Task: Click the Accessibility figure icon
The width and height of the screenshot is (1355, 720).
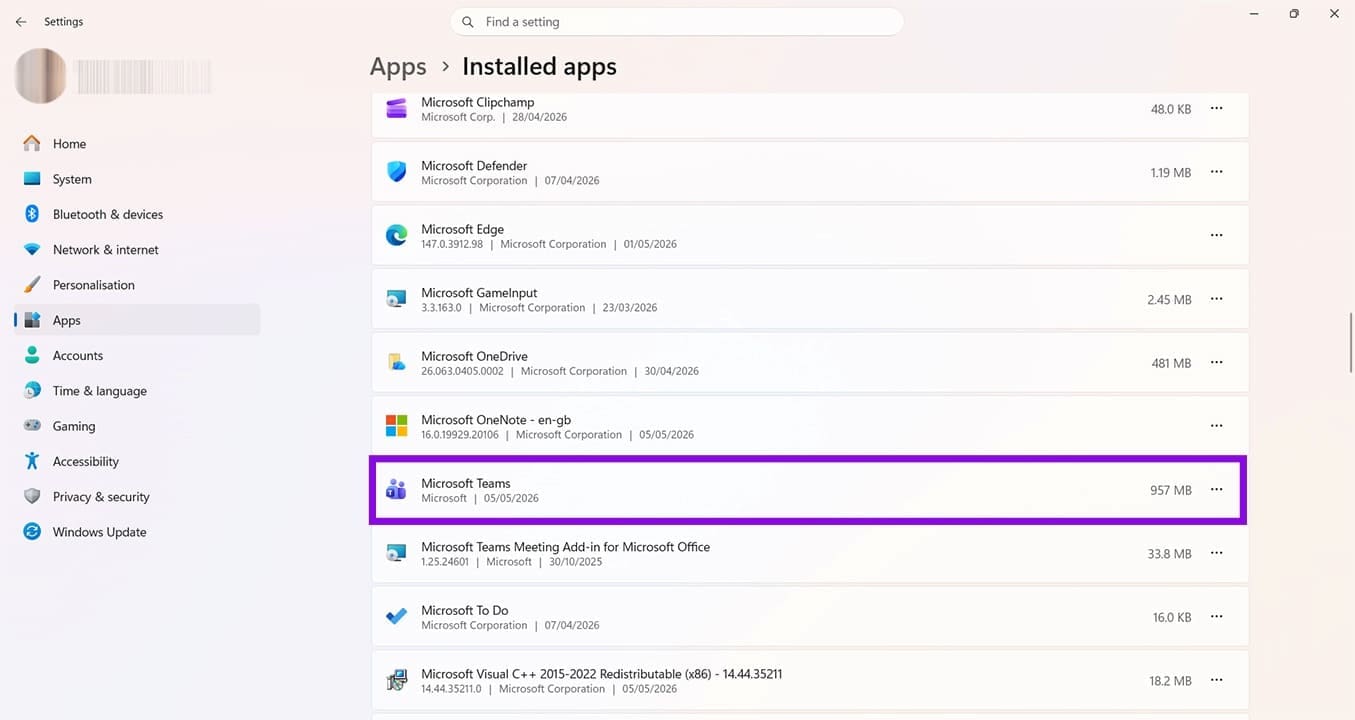Action: [32, 461]
